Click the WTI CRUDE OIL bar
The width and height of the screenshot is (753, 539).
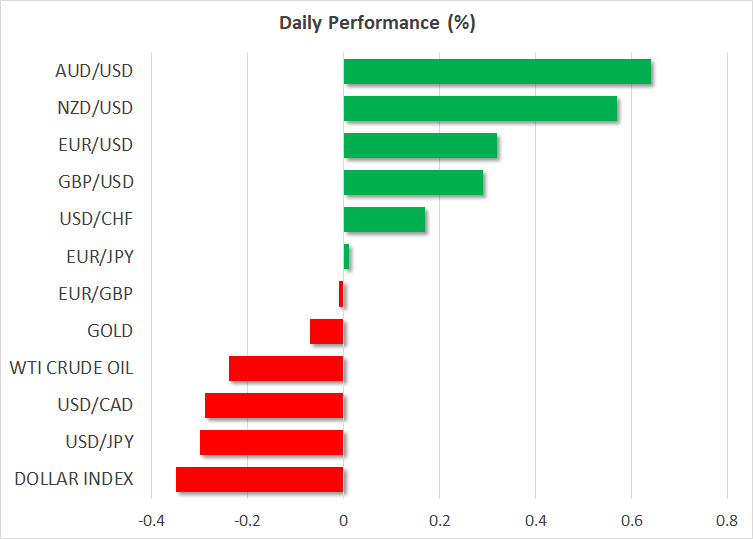coord(286,368)
